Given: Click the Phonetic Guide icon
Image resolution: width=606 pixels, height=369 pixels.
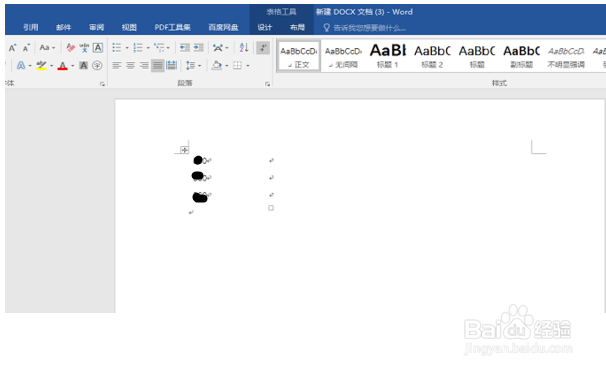Looking at the screenshot, I should [84, 48].
